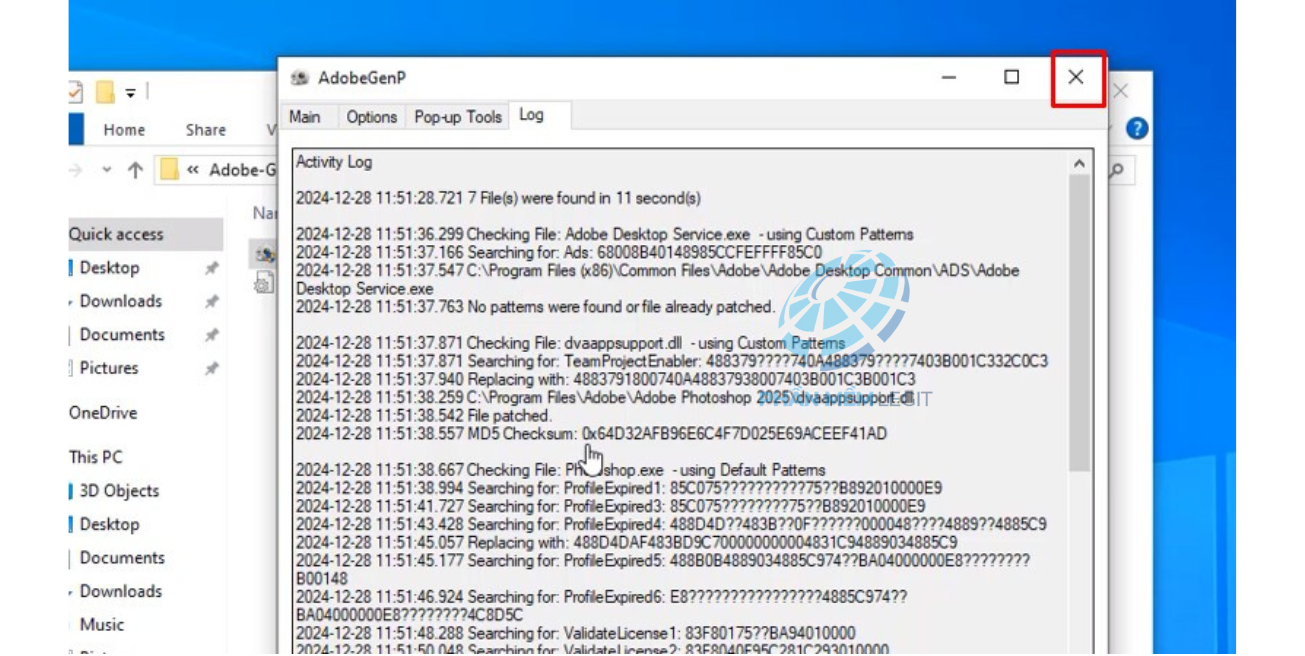Close the File Explorer window behind
Image resolution: width=1305 pixels, height=656 pixels.
coord(1121,92)
